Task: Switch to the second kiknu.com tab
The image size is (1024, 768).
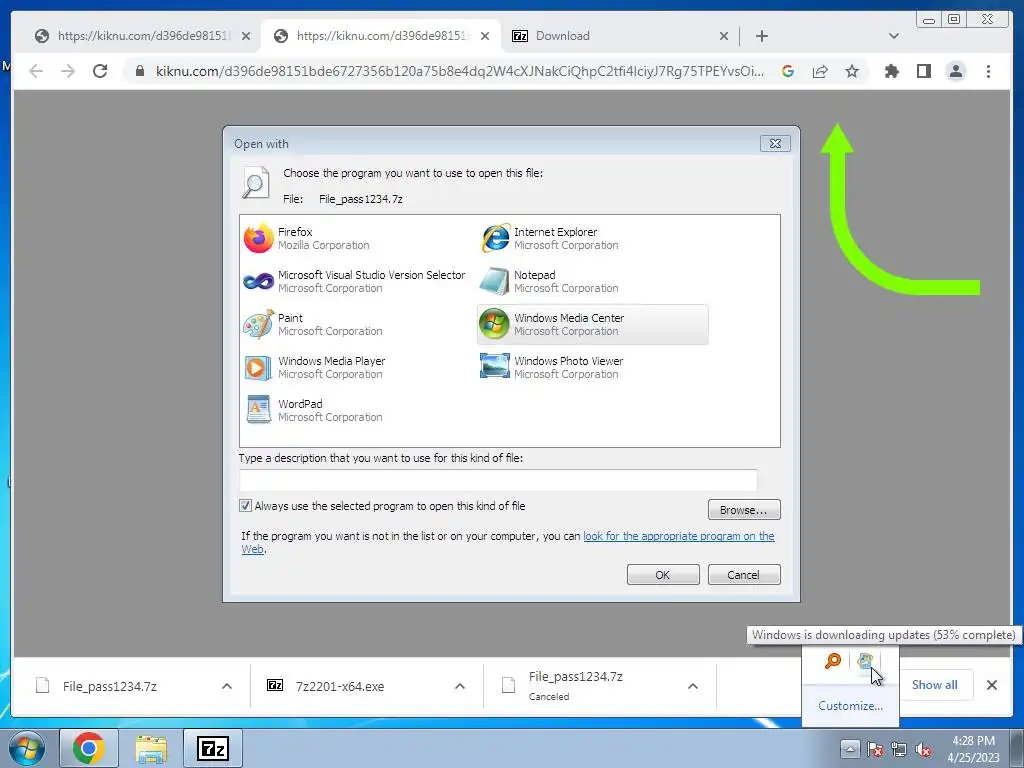Action: pyautogui.click(x=381, y=36)
